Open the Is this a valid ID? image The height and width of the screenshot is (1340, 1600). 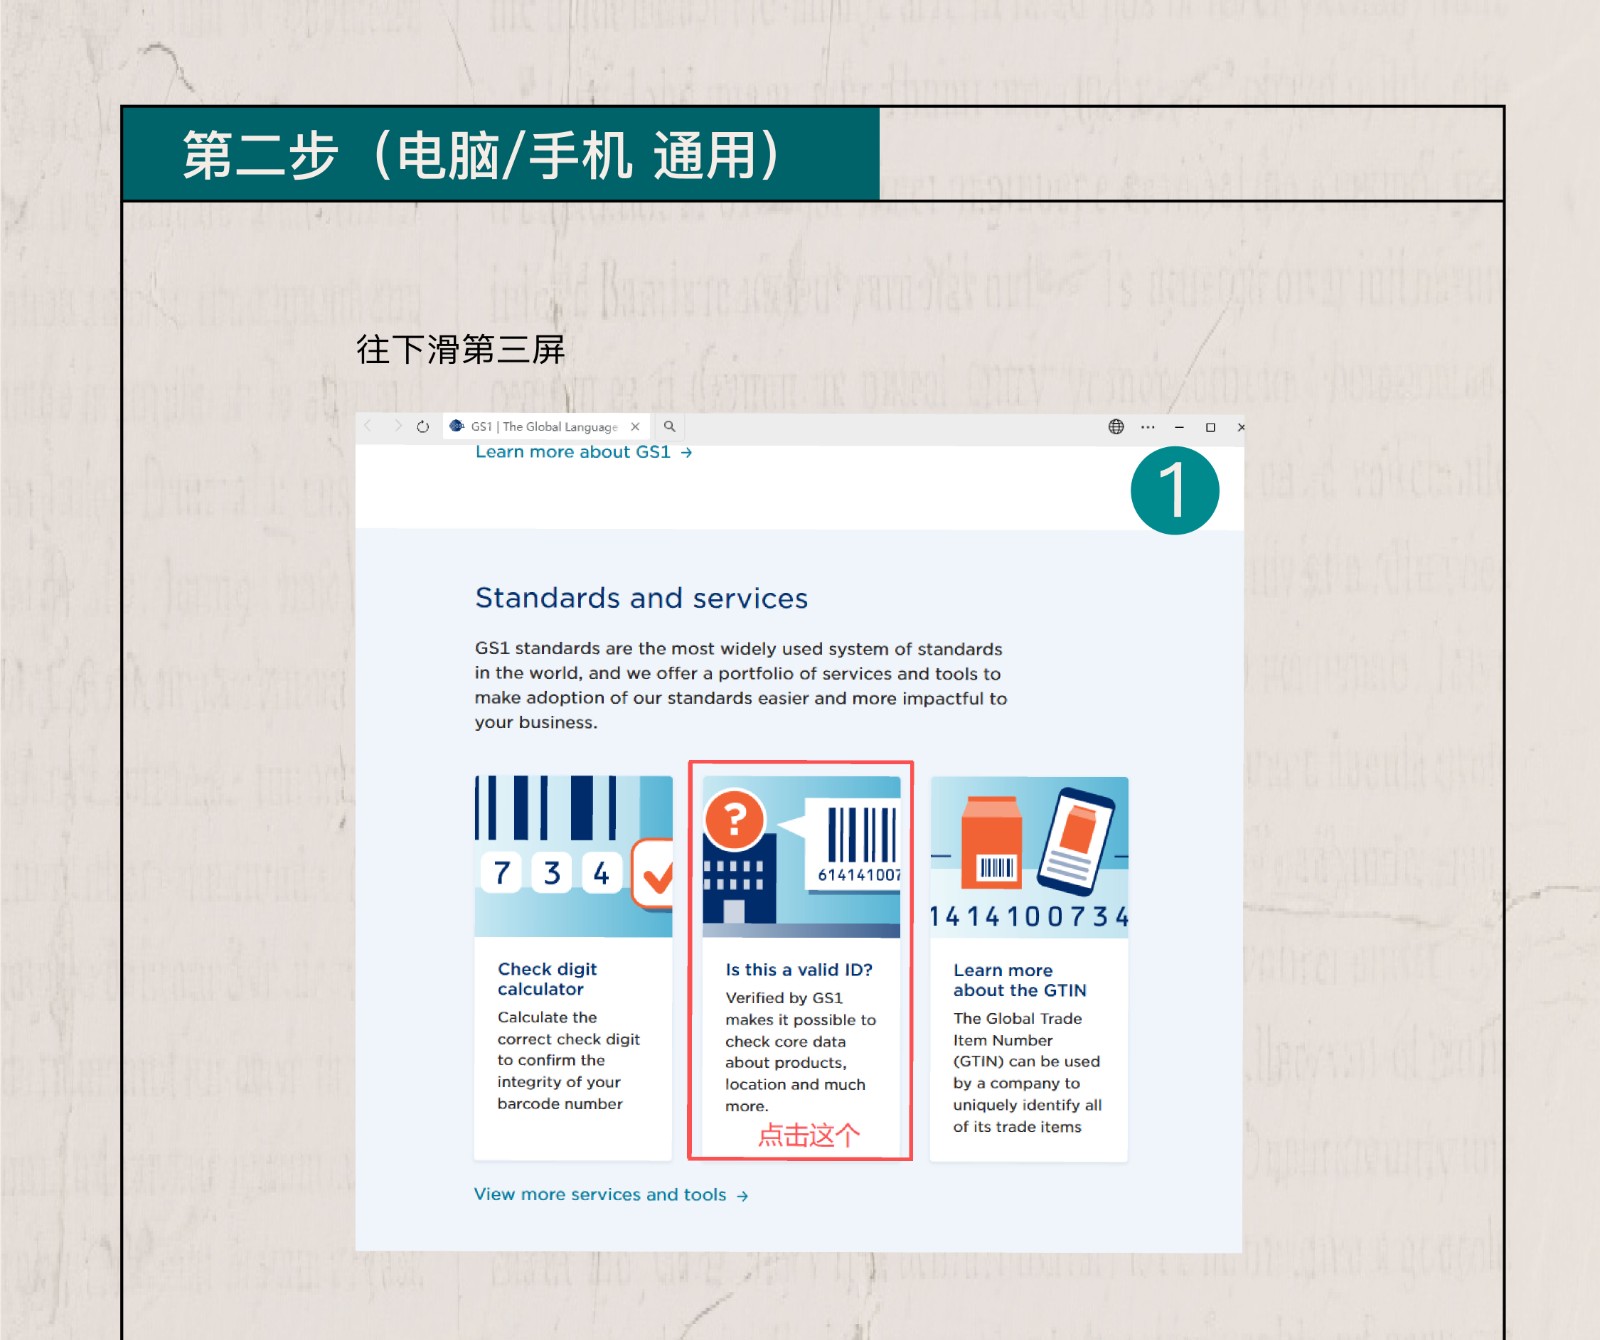coord(801,856)
